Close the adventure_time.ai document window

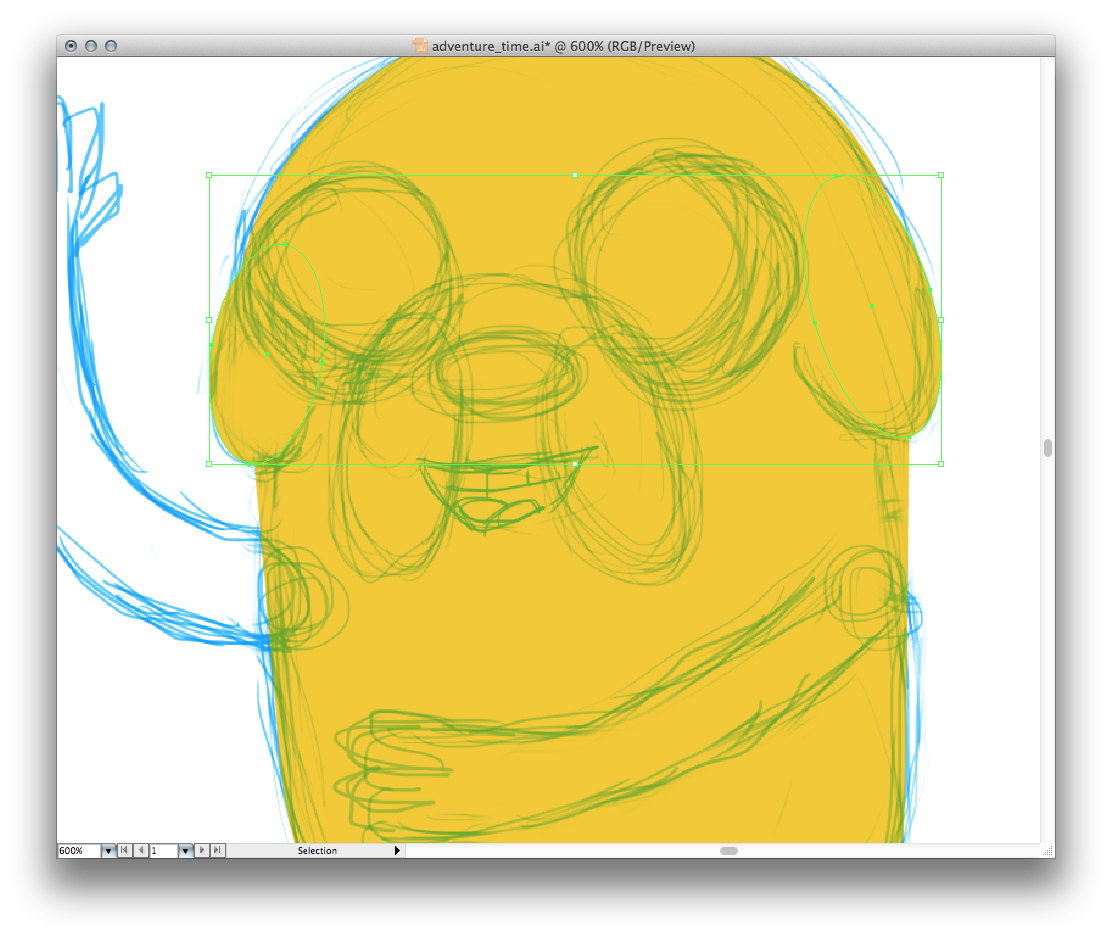71,46
